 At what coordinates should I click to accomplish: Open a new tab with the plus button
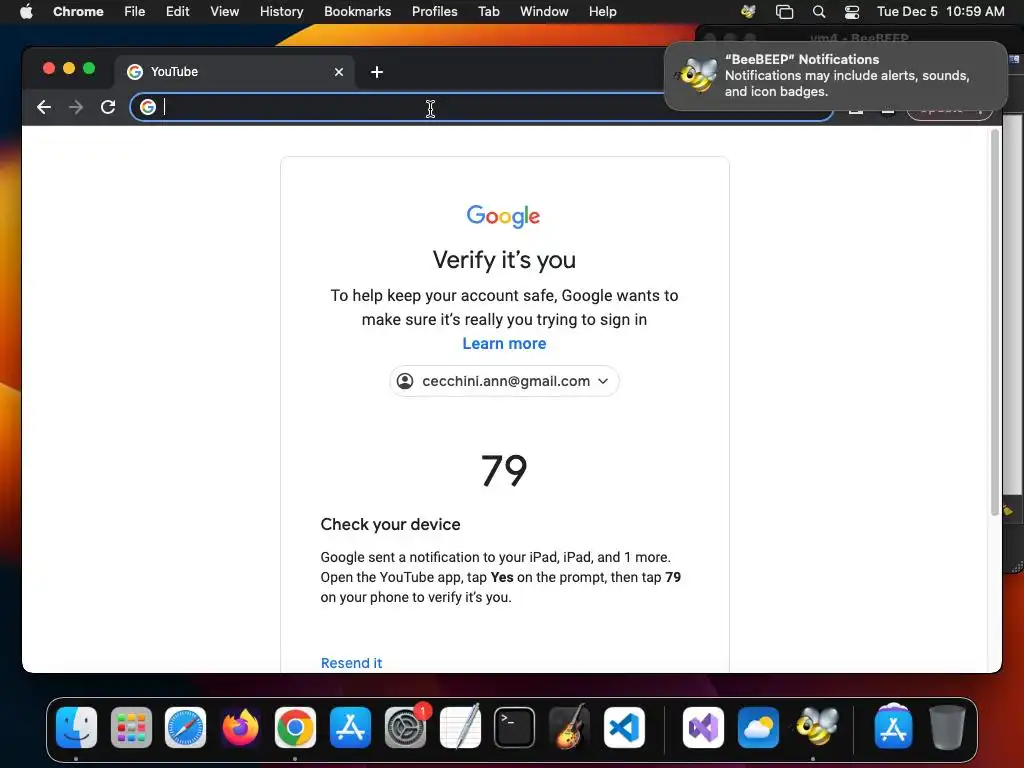pyautogui.click(x=377, y=72)
